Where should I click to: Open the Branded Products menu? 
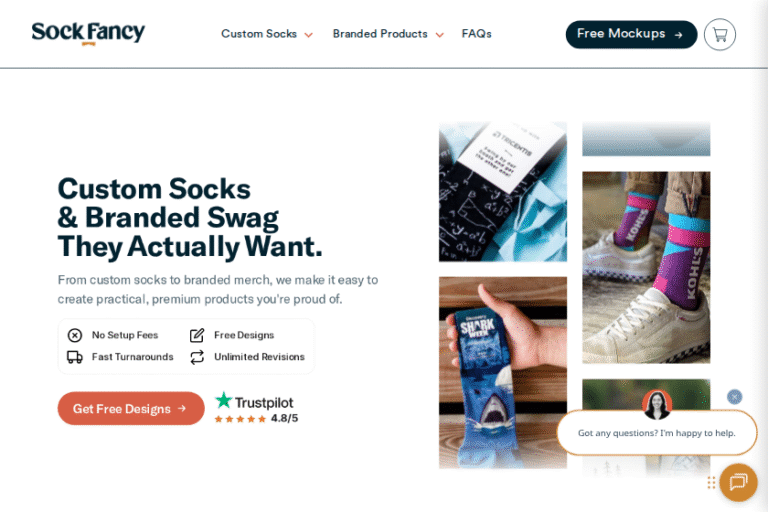click(x=380, y=34)
